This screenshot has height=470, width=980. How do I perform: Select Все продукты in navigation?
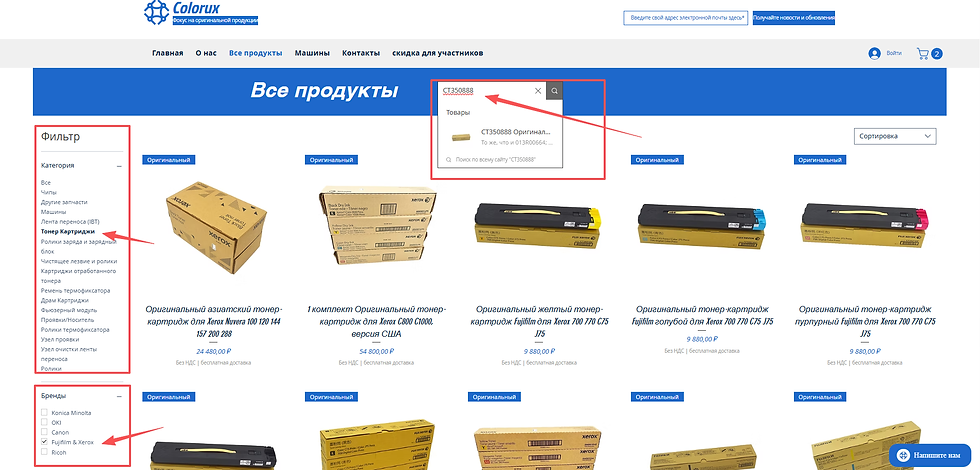256,53
